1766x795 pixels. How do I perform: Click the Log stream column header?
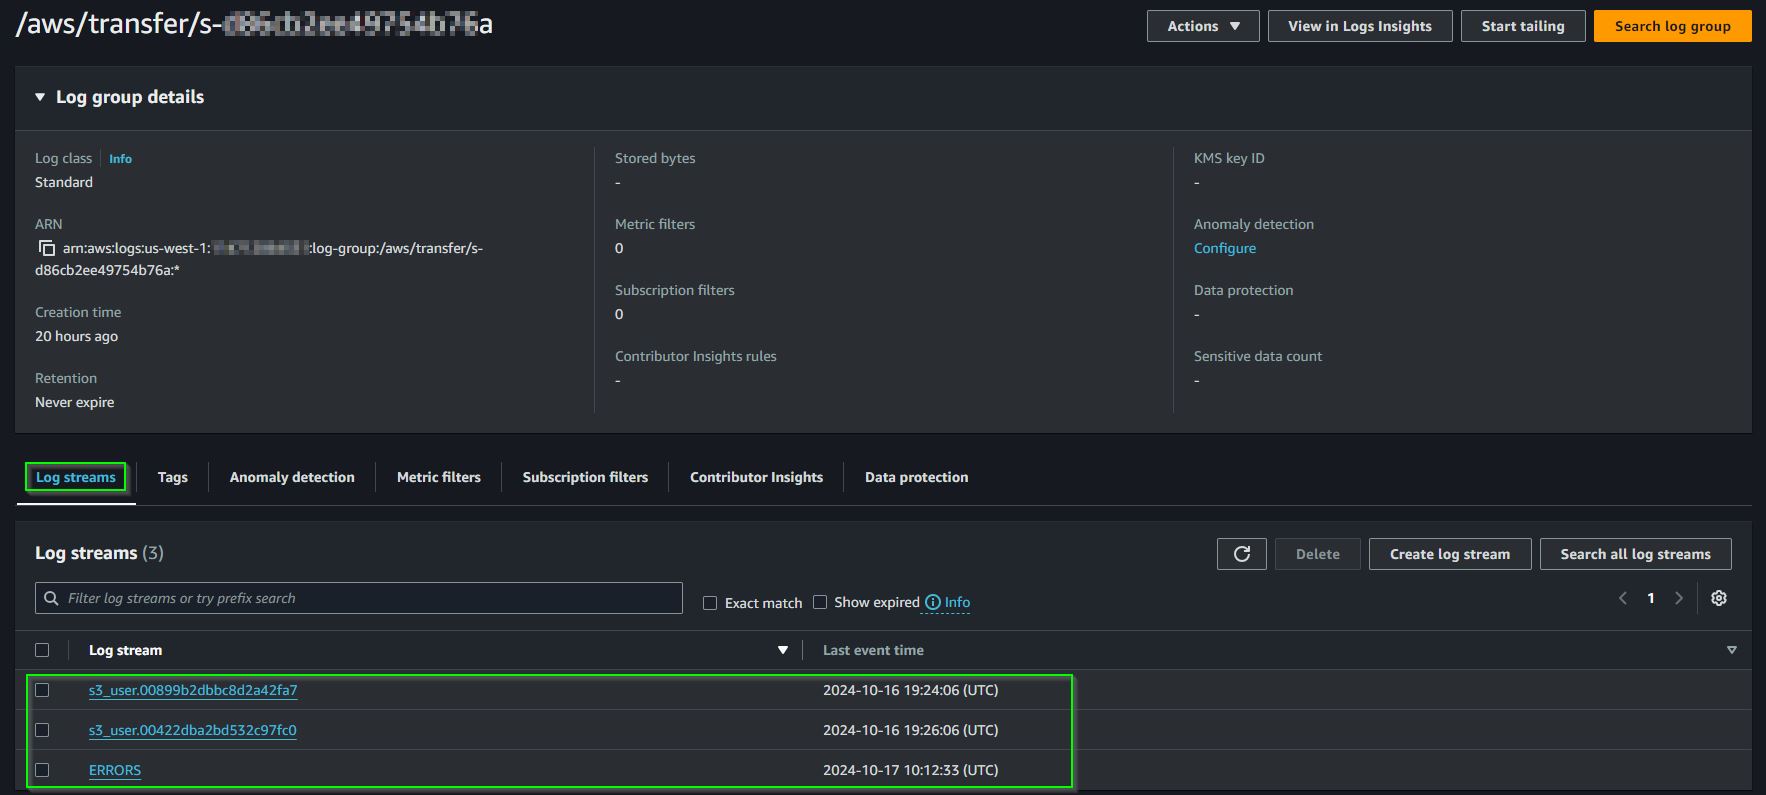(125, 650)
